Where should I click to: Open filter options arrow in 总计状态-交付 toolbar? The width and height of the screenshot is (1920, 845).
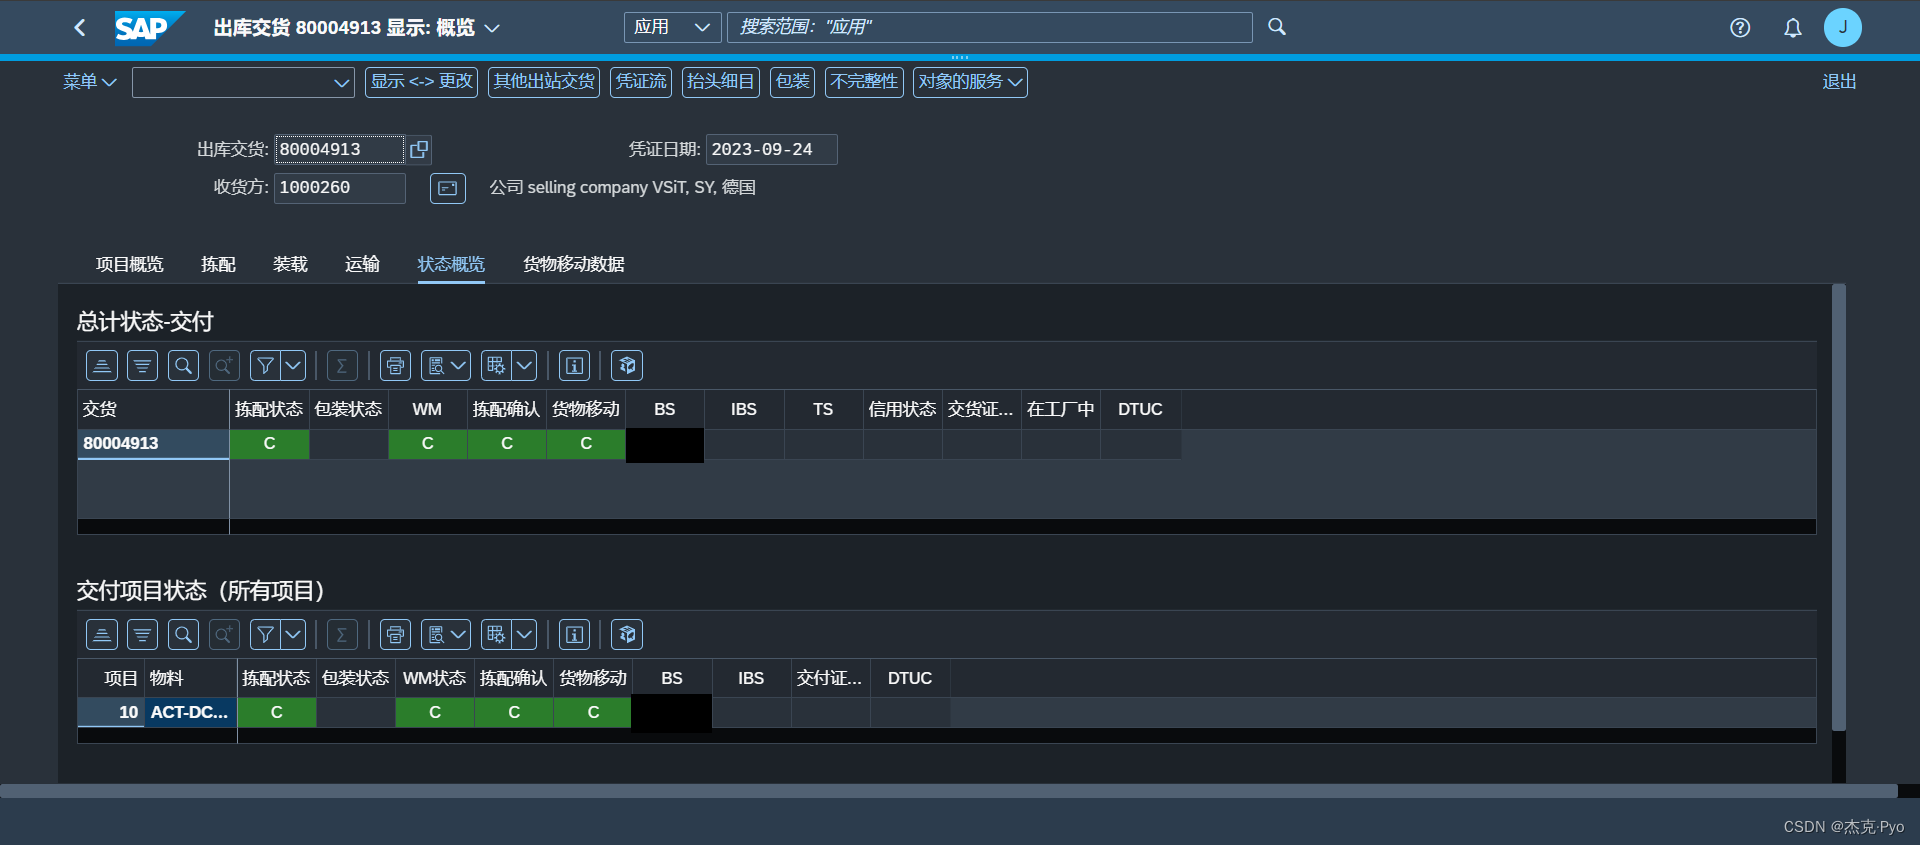293,366
